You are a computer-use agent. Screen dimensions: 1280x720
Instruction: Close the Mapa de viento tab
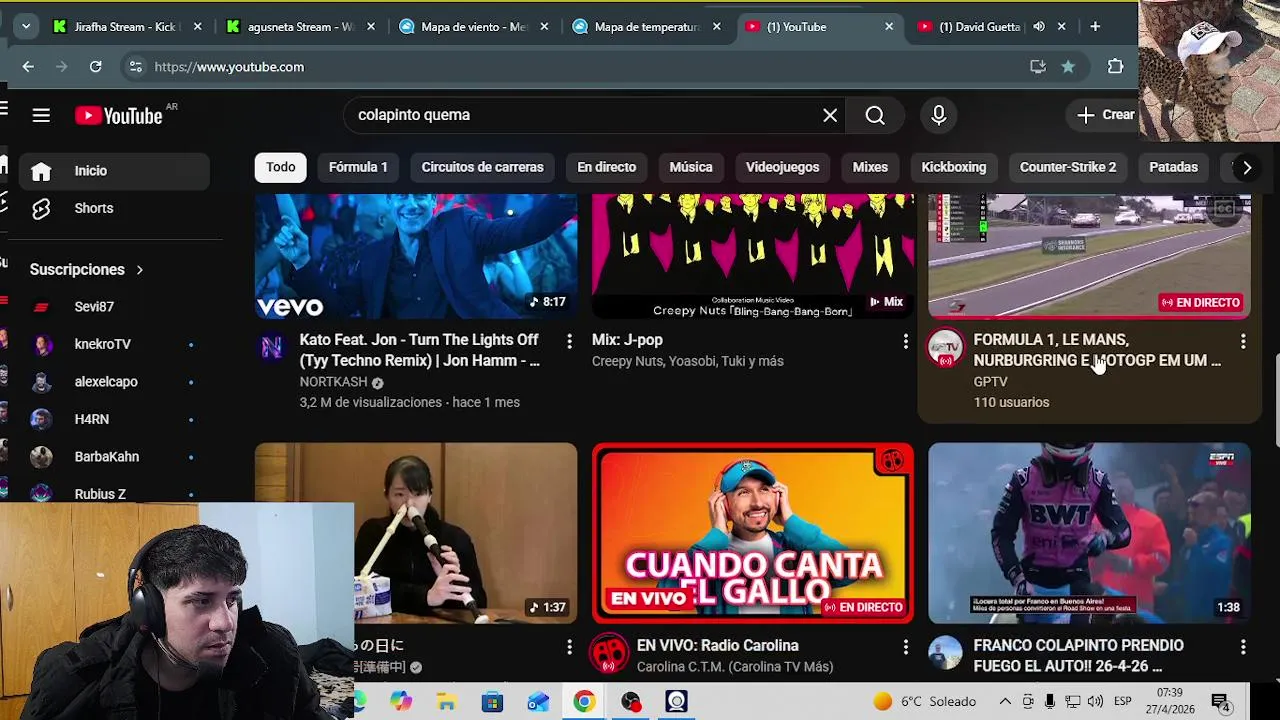[x=543, y=27]
